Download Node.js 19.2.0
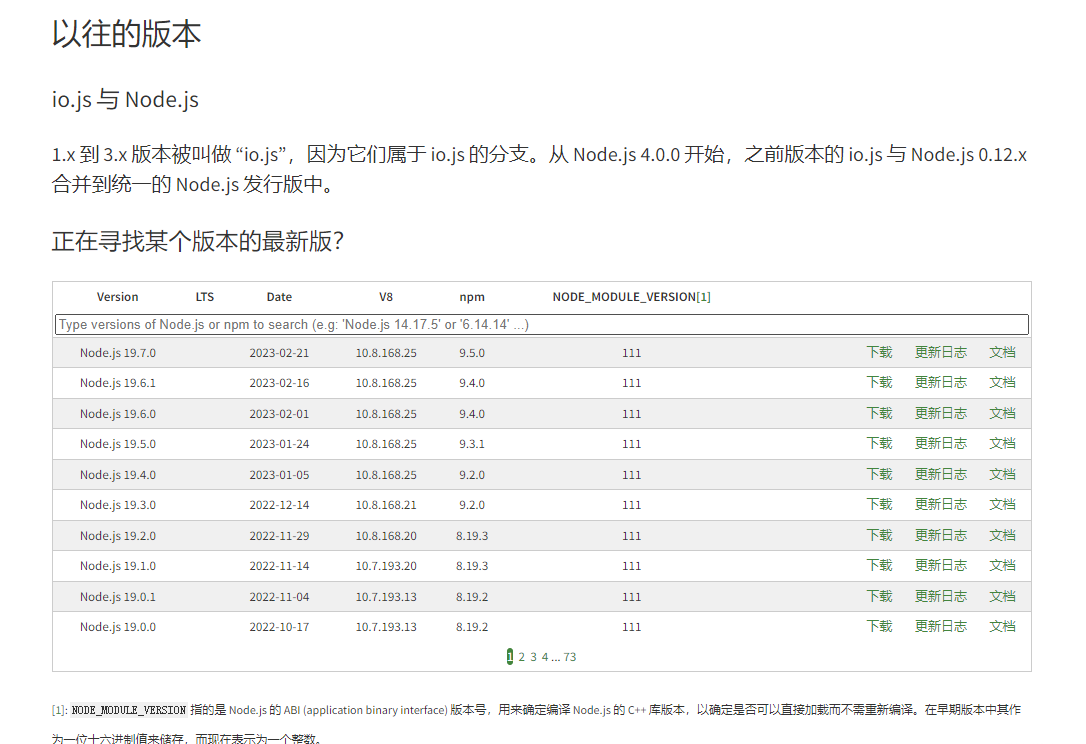 (880, 535)
